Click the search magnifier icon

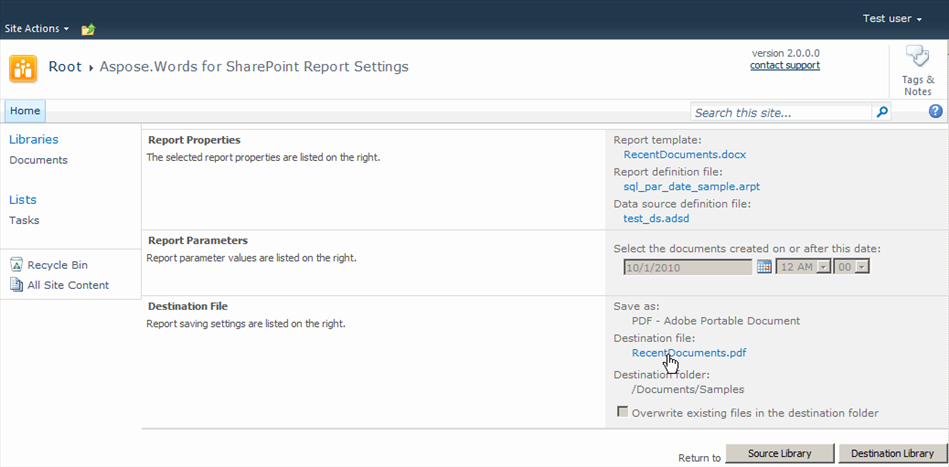pyautogui.click(x=882, y=113)
